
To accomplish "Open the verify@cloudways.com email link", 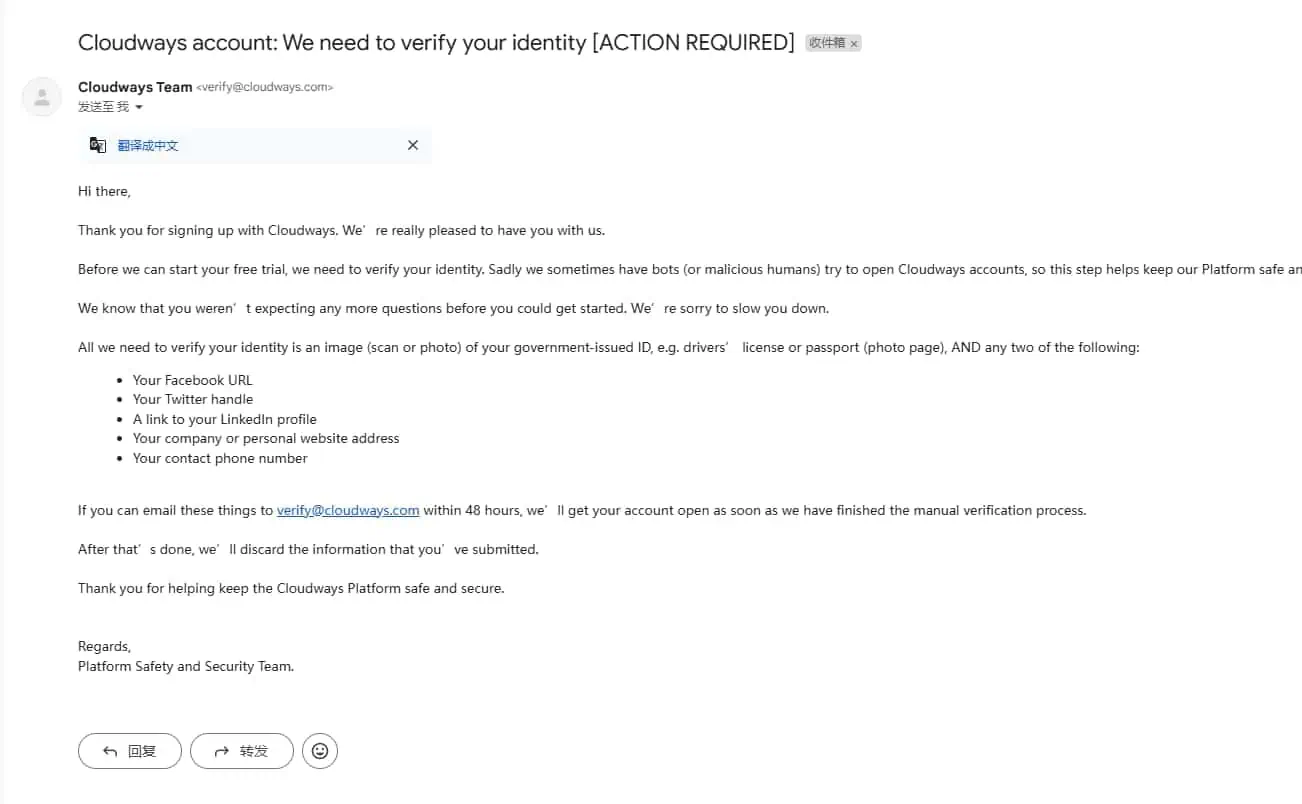I will tap(348, 510).
